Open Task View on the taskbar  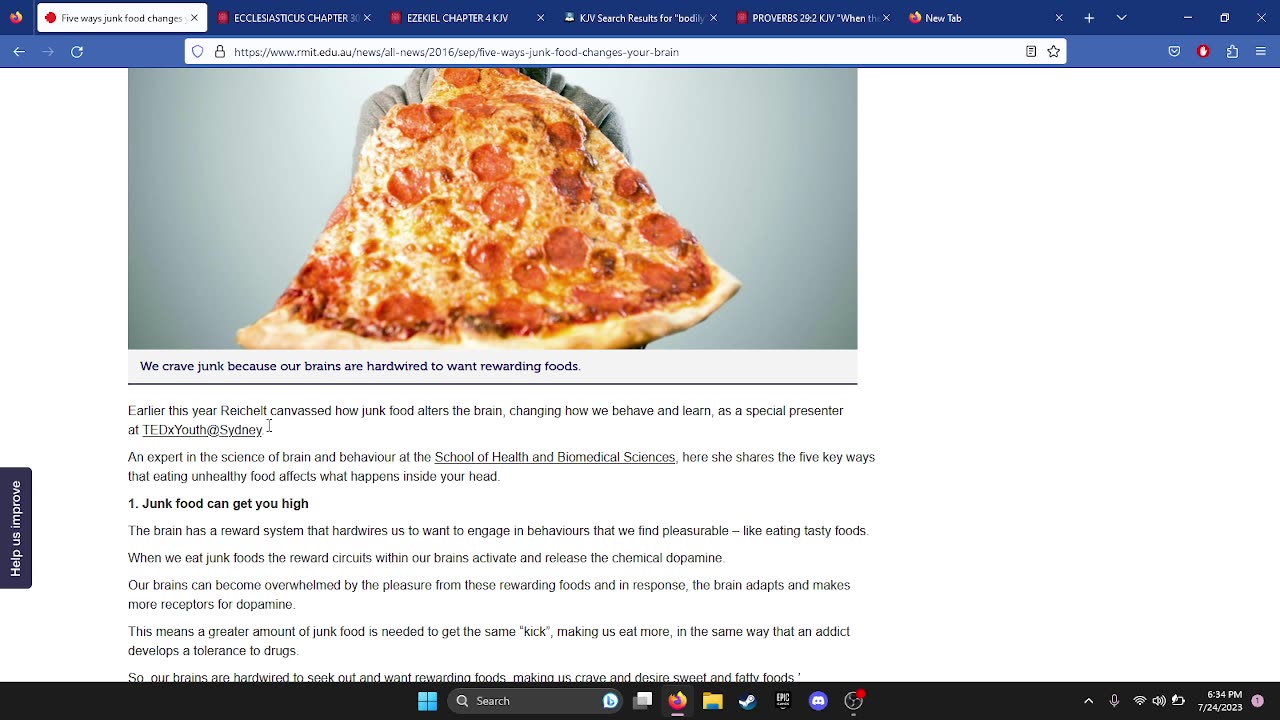click(643, 701)
